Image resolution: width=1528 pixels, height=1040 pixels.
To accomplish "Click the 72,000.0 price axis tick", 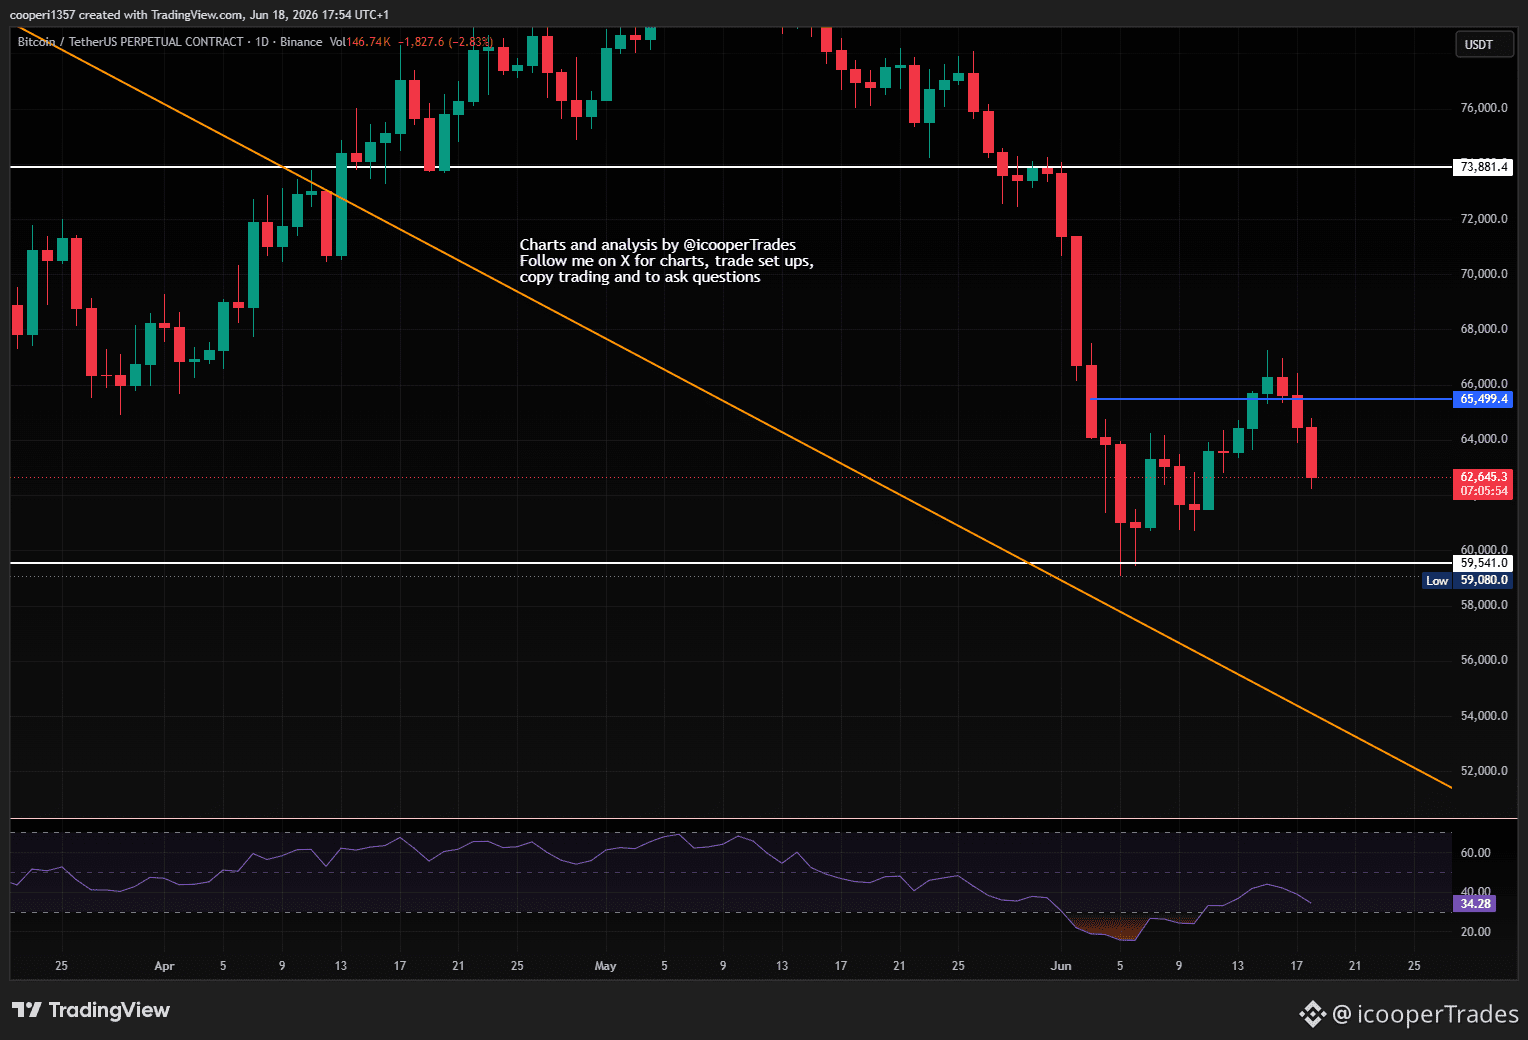I will coord(1484,219).
